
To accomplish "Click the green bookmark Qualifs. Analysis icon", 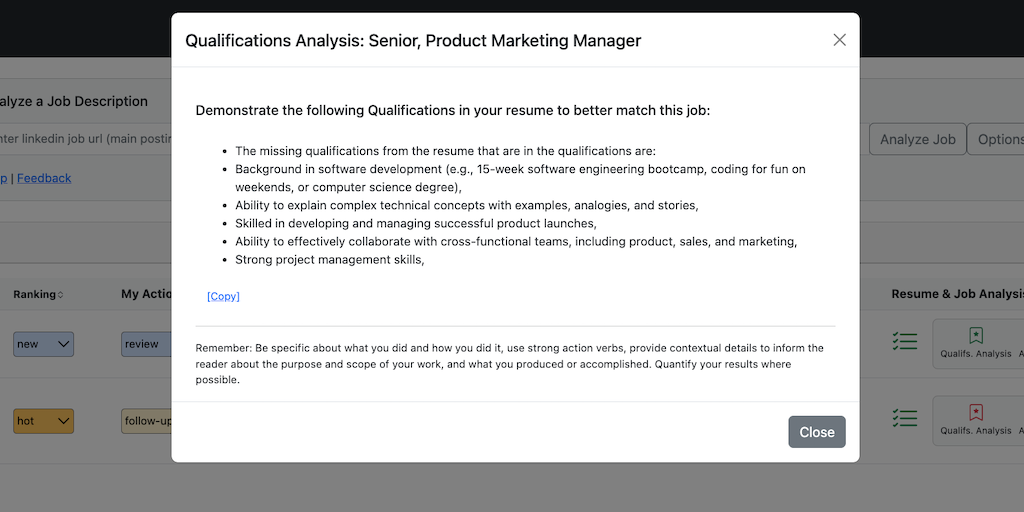I will 976,336.
